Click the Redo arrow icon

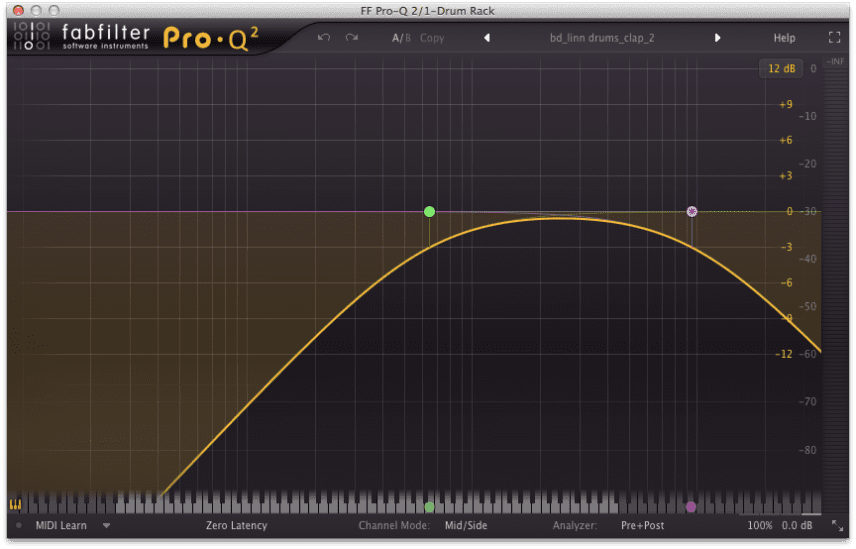(x=352, y=38)
